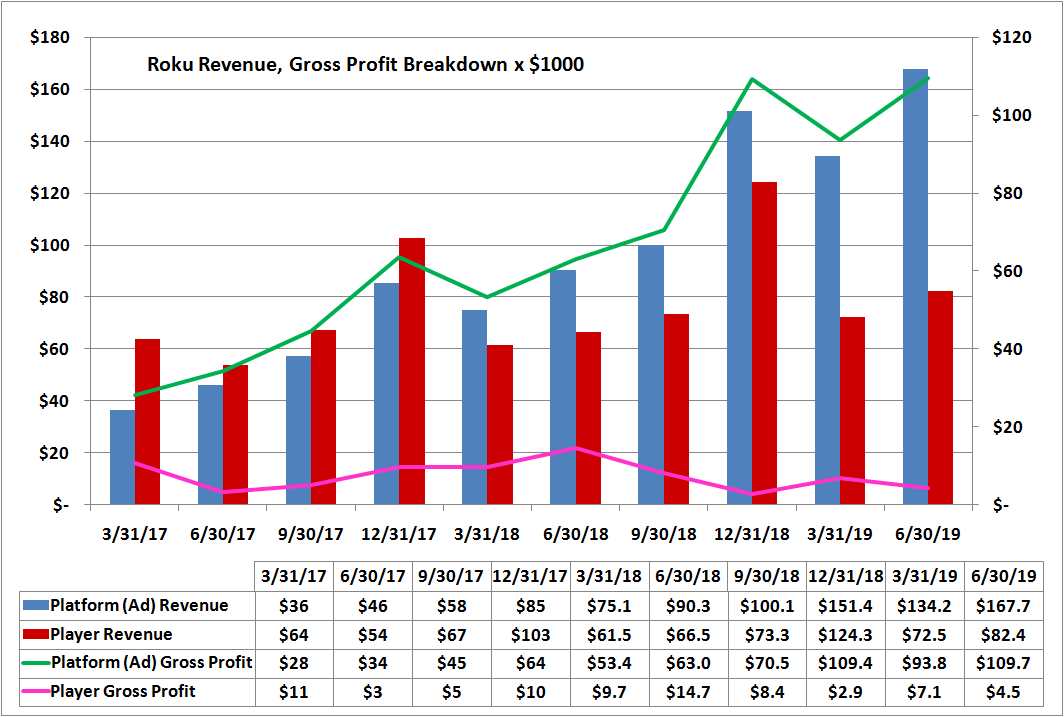This screenshot has width=1064, height=717.
Task: Click the table header '12/31/18'
Action: click(x=845, y=577)
